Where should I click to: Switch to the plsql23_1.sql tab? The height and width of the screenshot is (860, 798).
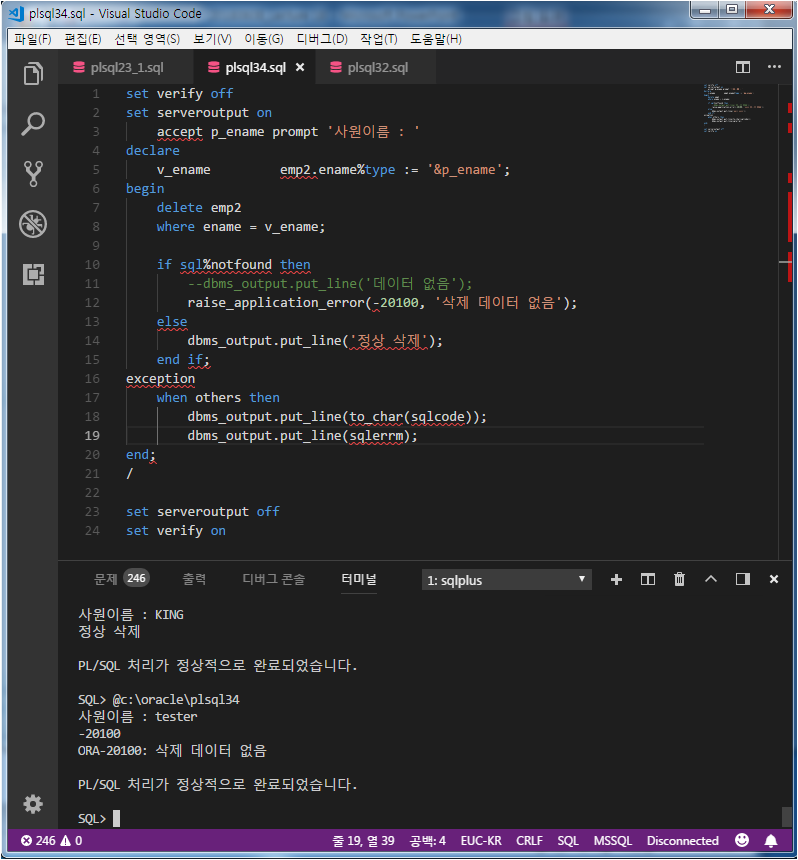(x=127, y=67)
